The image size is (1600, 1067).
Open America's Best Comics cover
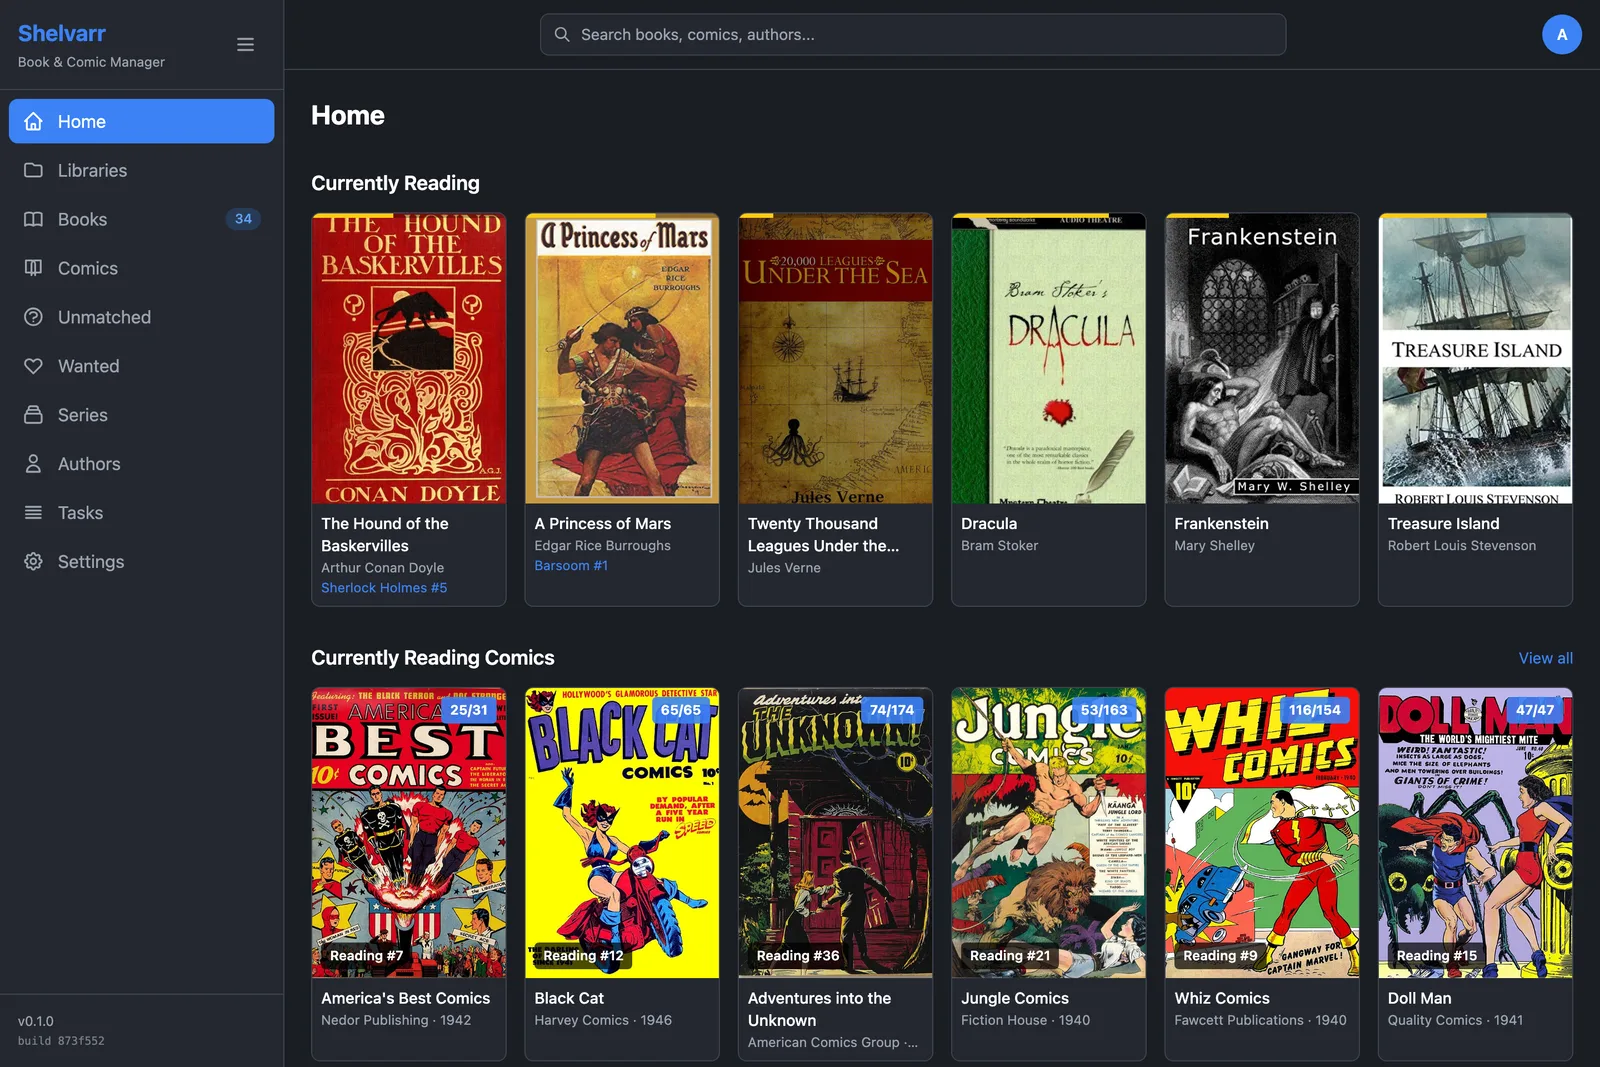point(409,833)
